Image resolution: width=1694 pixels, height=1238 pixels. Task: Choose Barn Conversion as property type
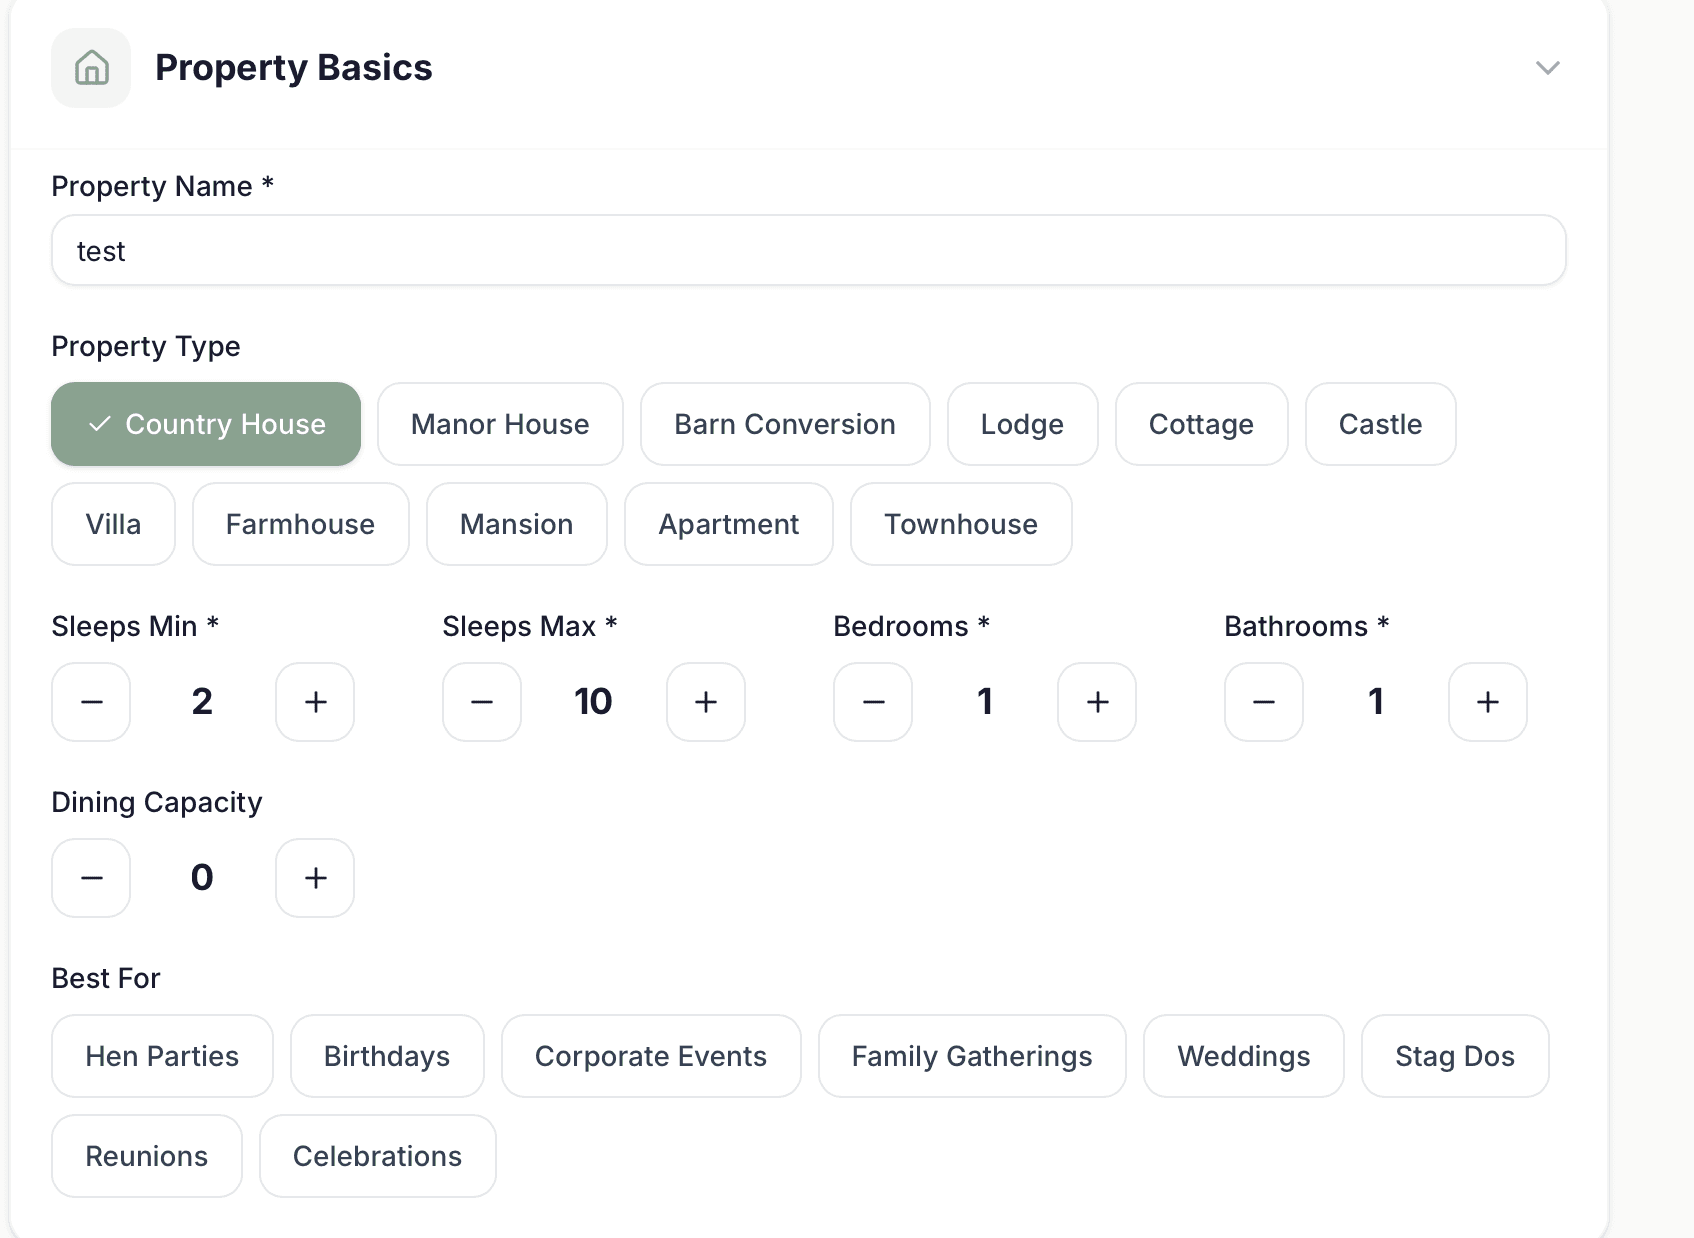pos(785,424)
